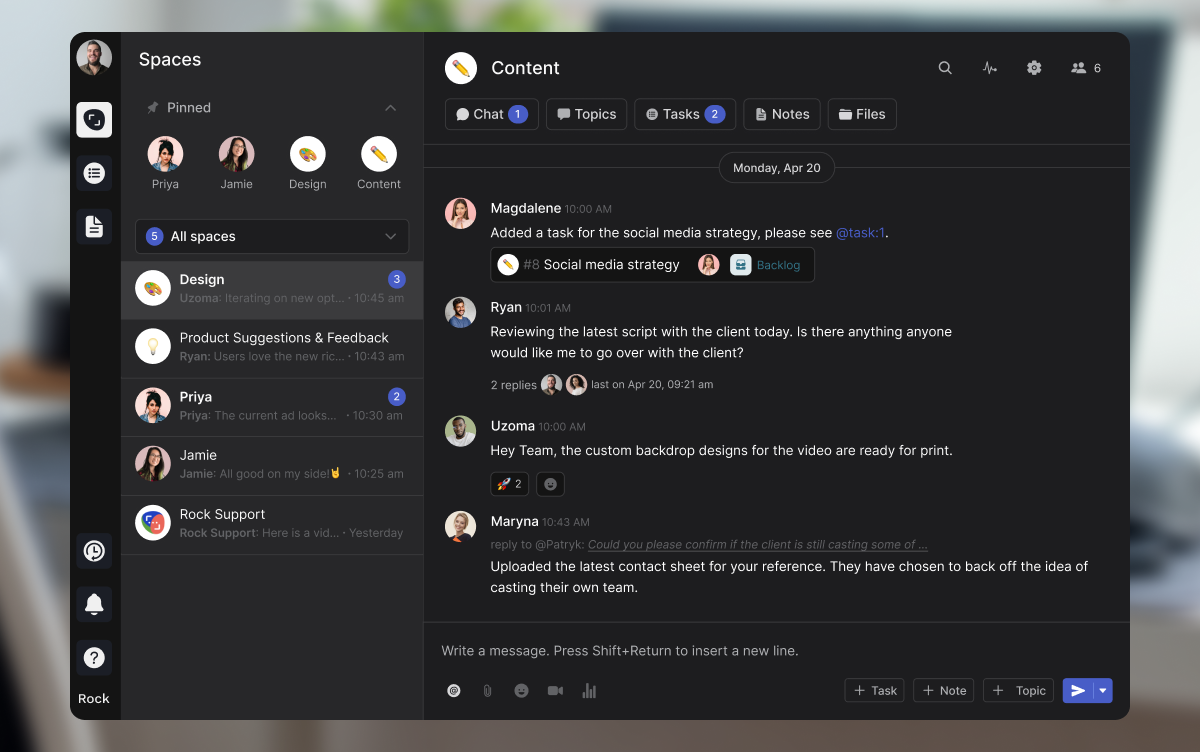Image resolution: width=1200 pixels, height=752 pixels.
Task: Open notifications via the bell icon
Action: (x=93, y=604)
